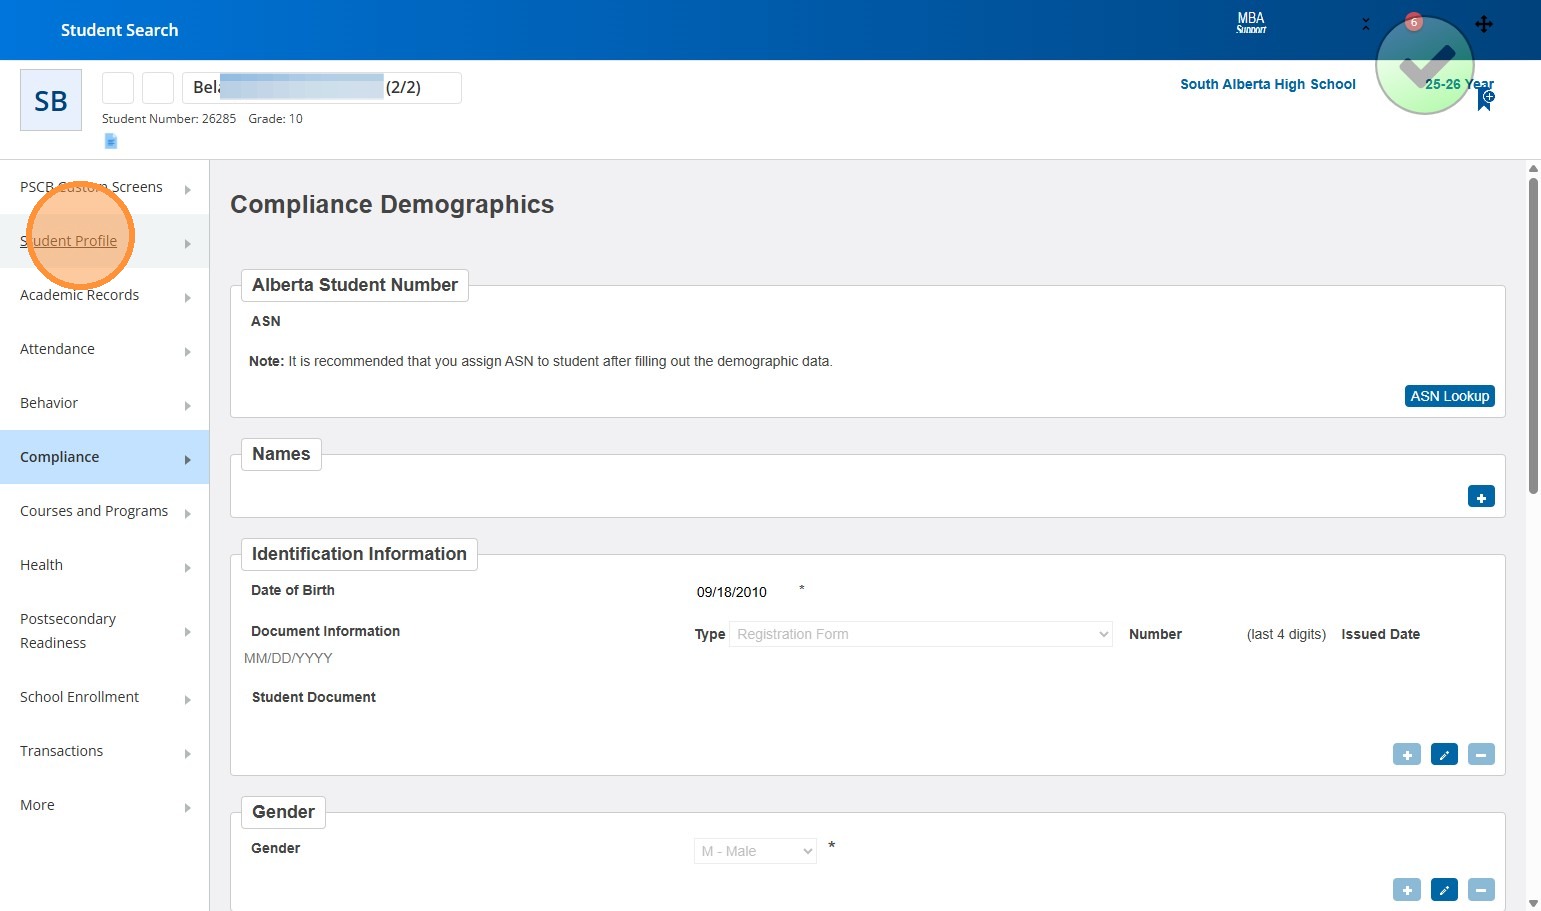Click the Student Profile link
Image resolution: width=1541 pixels, height=911 pixels.
click(68, 241)
